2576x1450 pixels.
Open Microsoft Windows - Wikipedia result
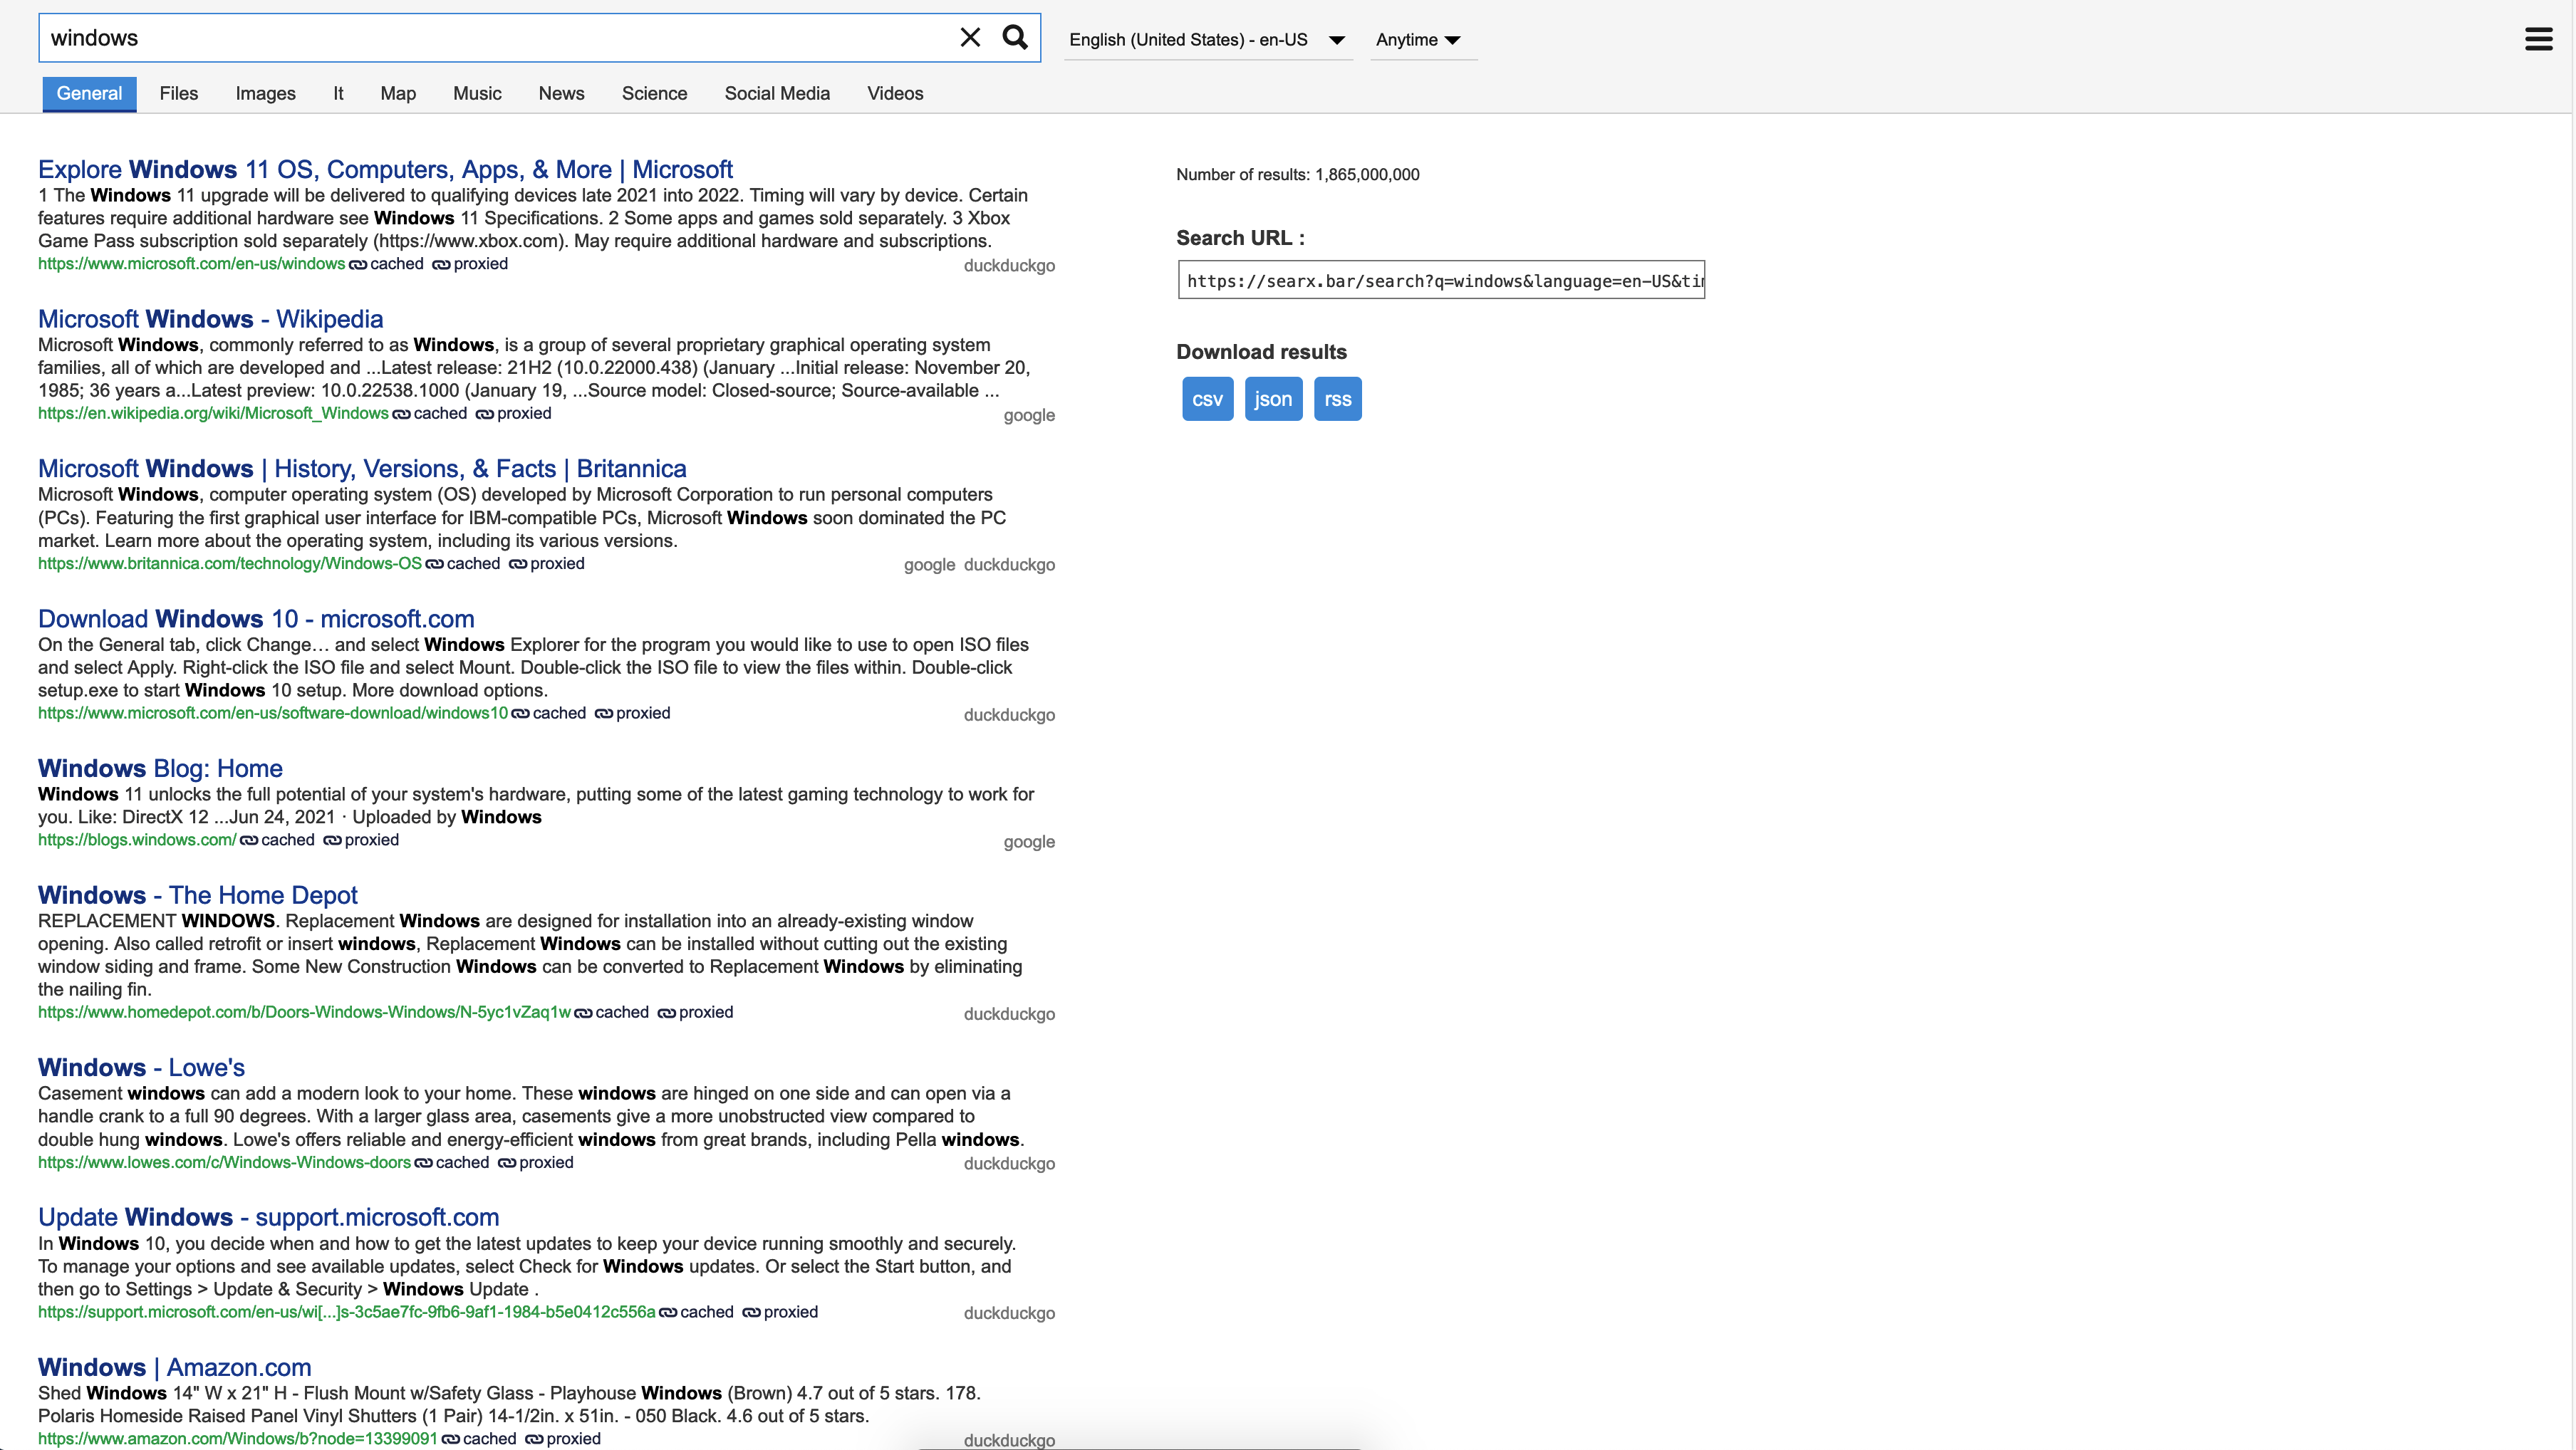click(x=211, y=319)
